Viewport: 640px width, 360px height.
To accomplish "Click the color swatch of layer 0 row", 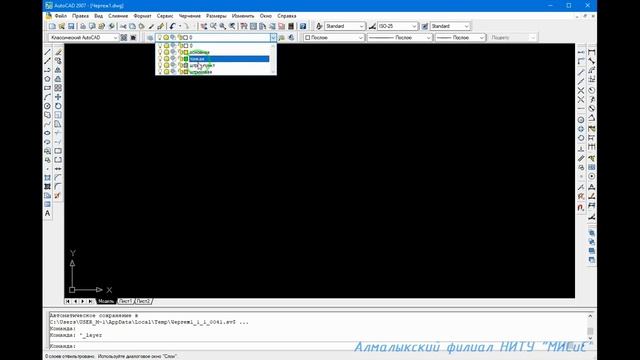I will [186, 46].
